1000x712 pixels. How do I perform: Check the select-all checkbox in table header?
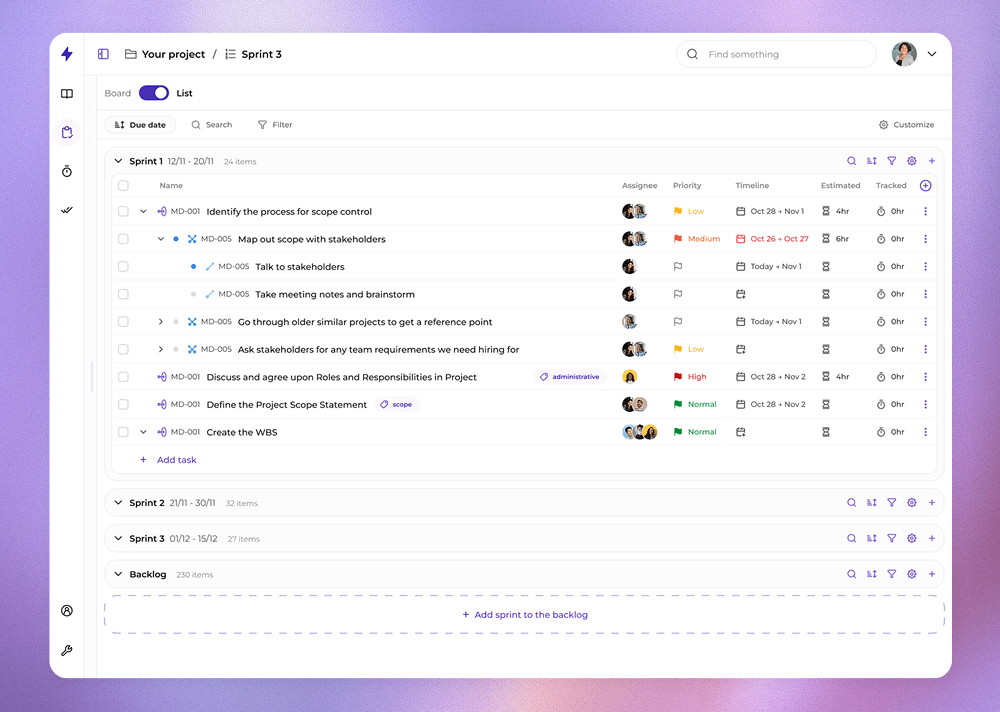pos(123,186)
